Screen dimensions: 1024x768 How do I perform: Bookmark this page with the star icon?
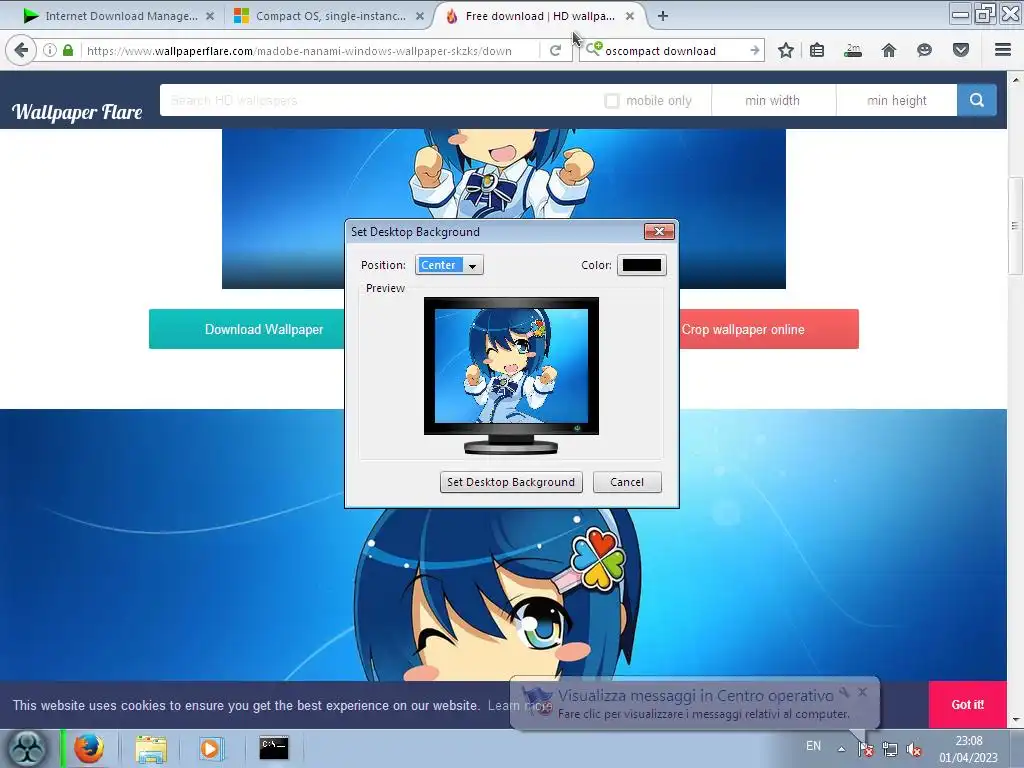pyautogui.click(x=786, y=50)
